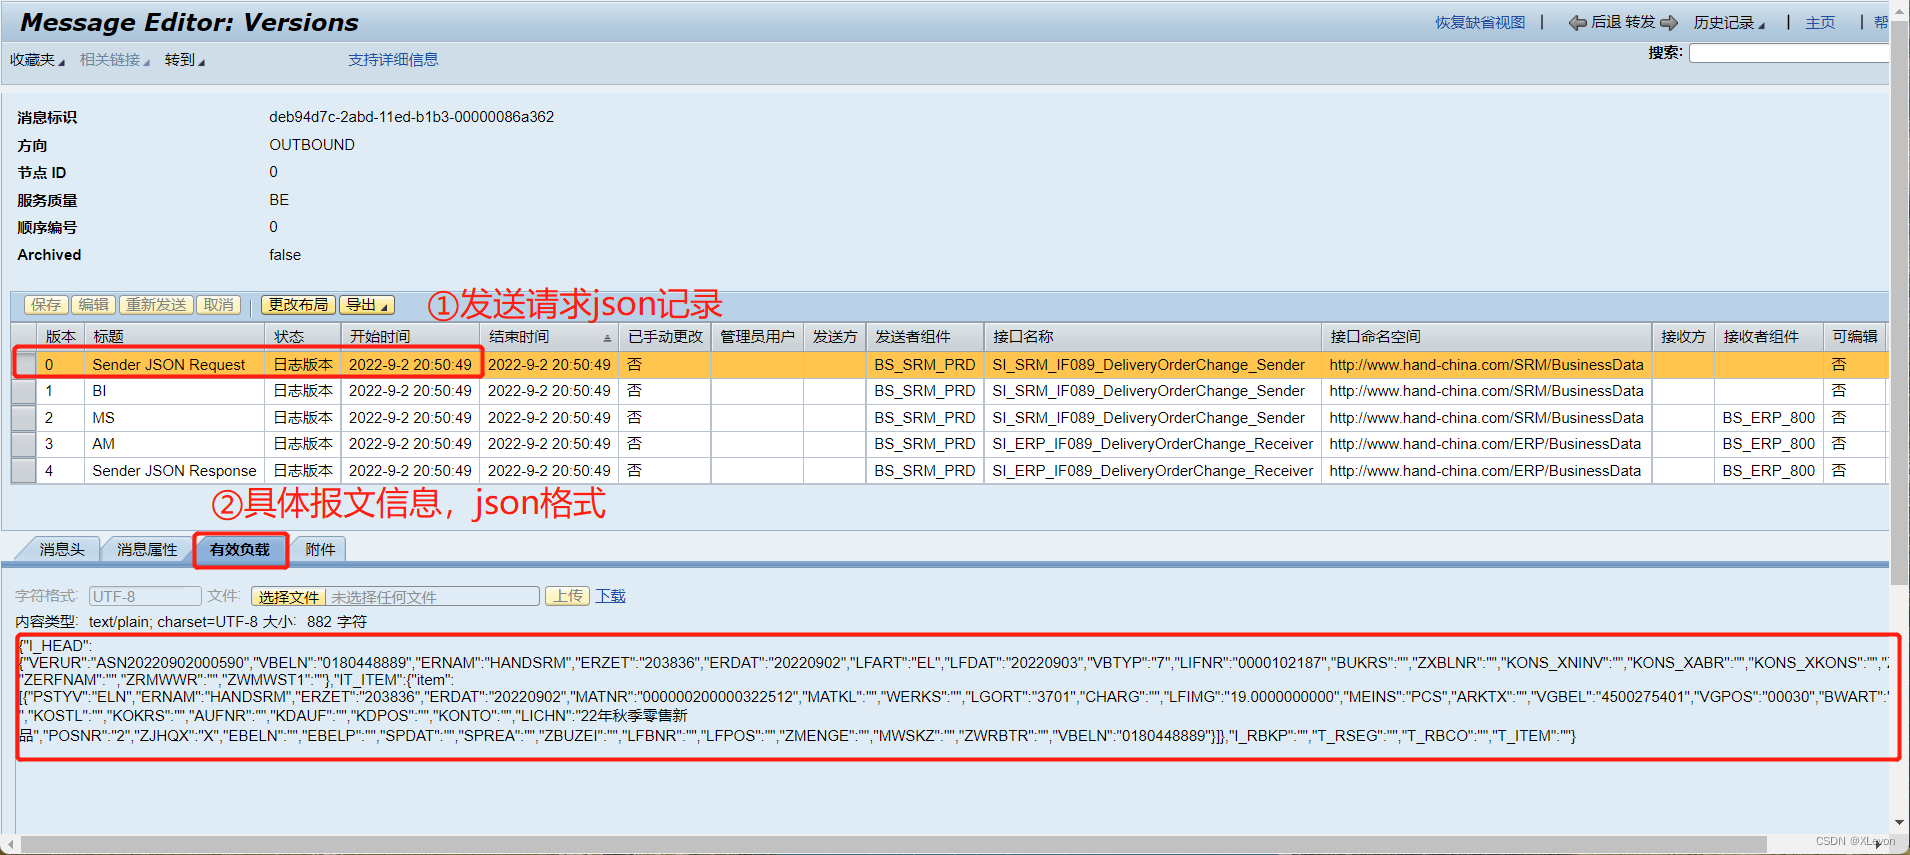Image resolution: width=1910 pixels, height=855 pixels.
Task: Click SI_ERP_IF089_DeliveryOrderChange_Receiver in row 3
Action: click(x=1152, y=444)
